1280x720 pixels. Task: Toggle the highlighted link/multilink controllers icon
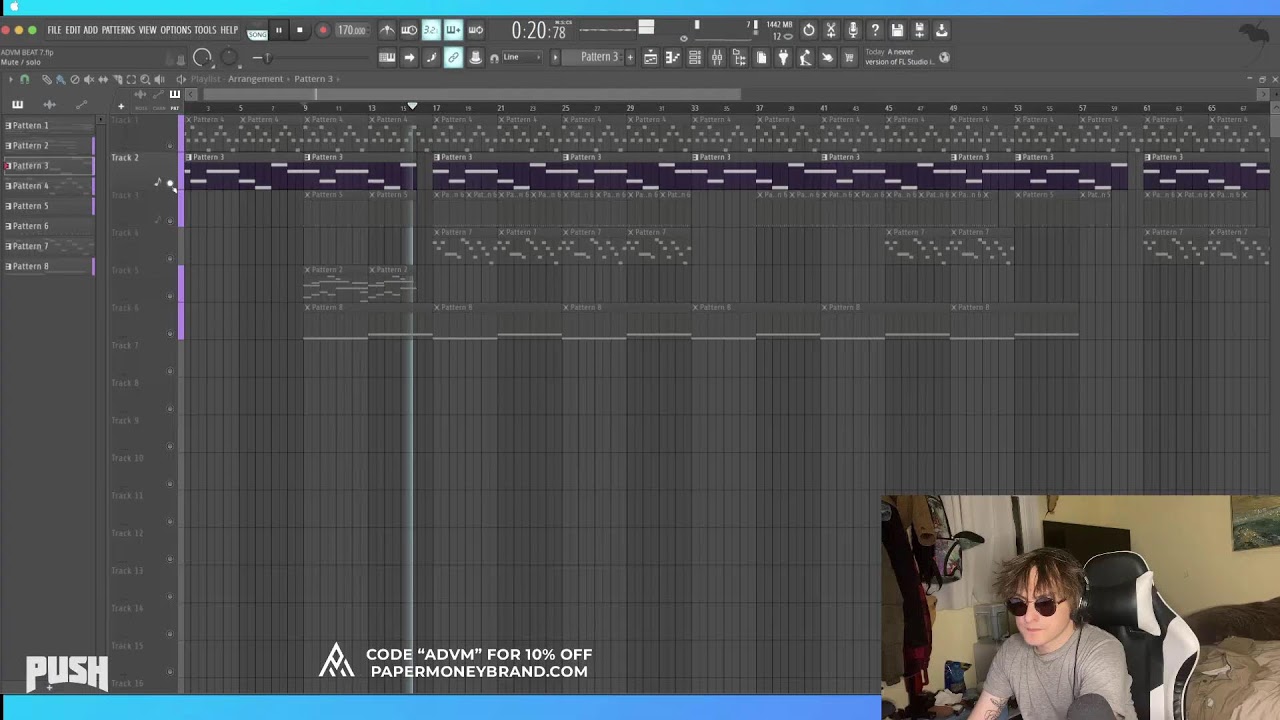(x=453, y=58)
